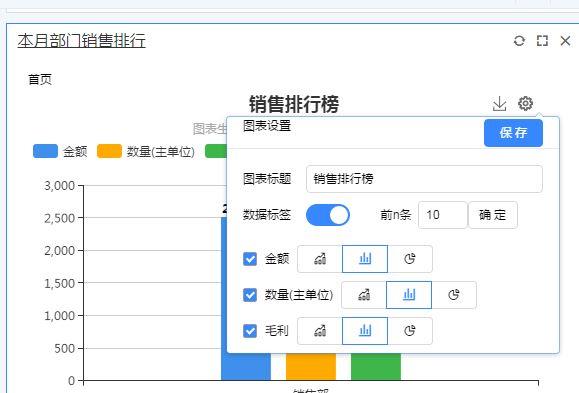The image size is (579, 393).
Task: Click the 销售排行榜 chart heading
Action: tap(294, 104)
